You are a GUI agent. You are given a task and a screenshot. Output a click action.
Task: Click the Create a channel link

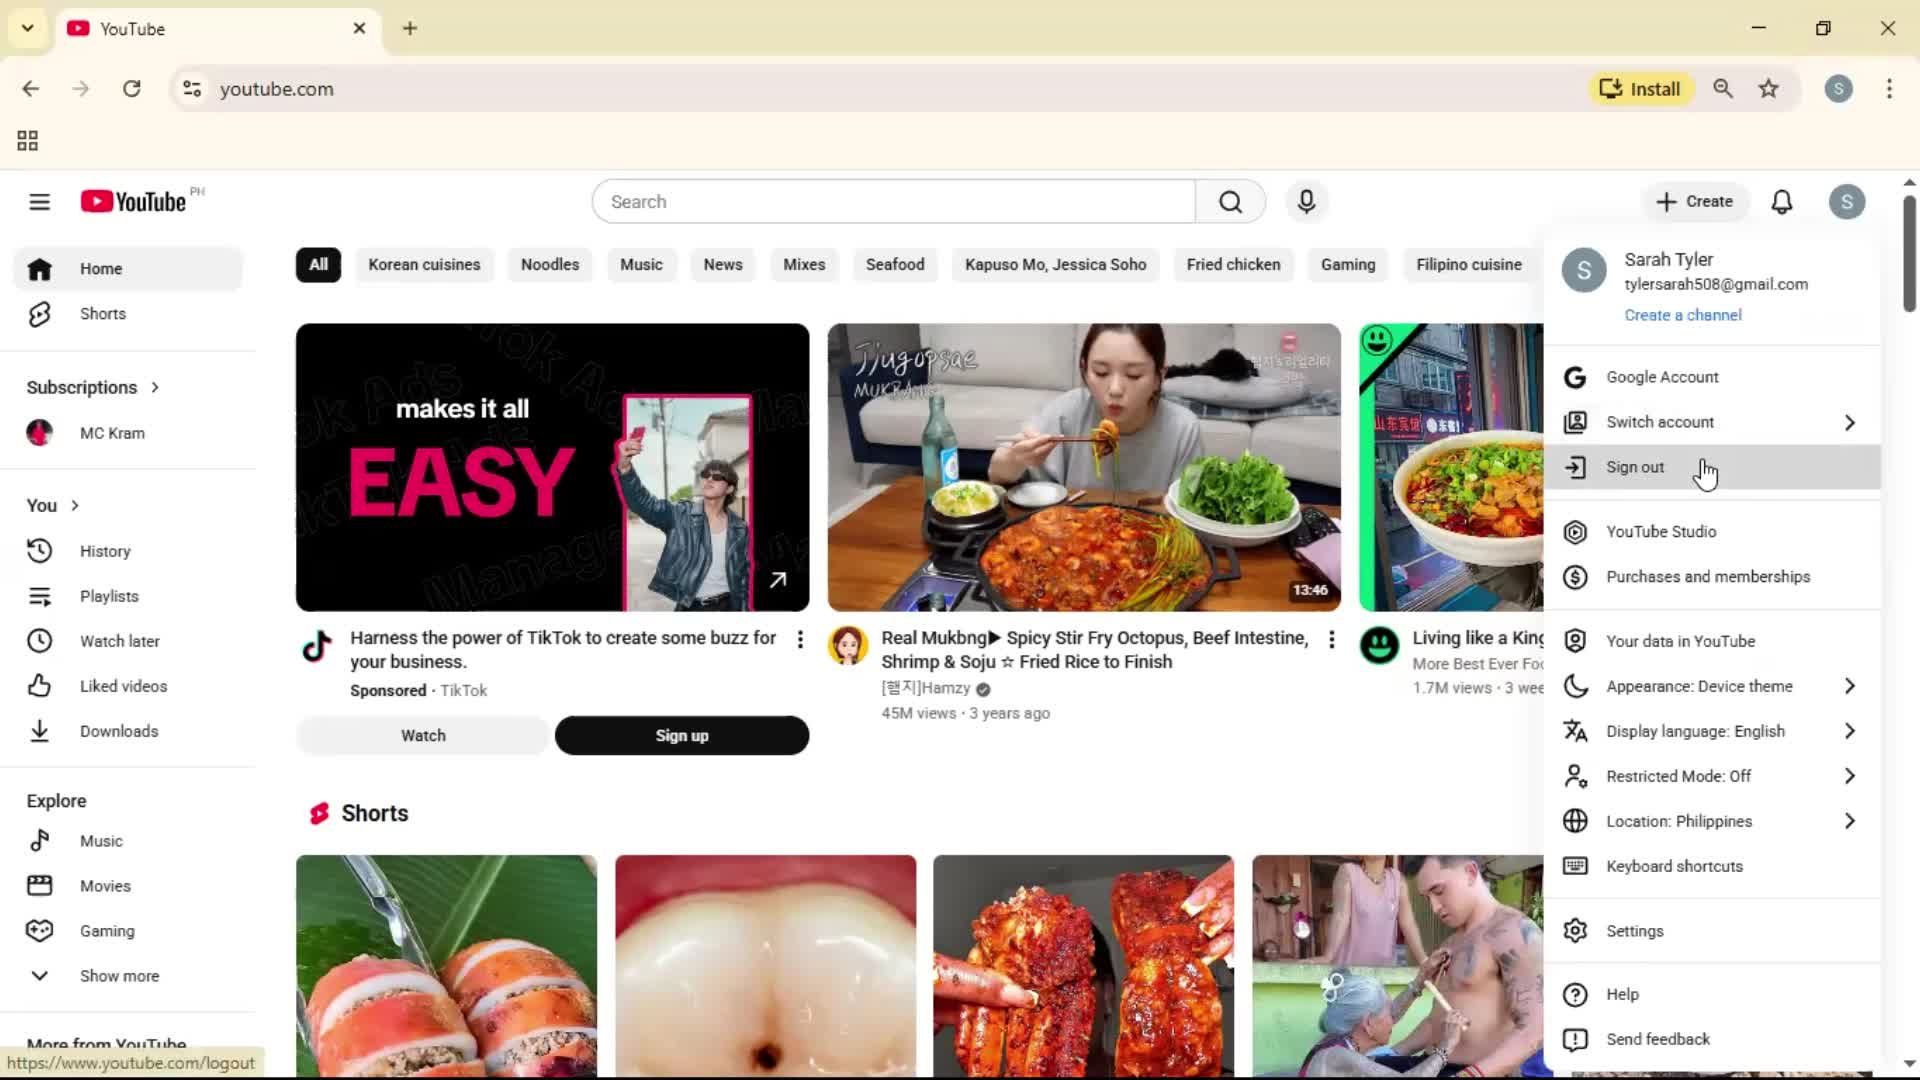click(x=1683, y=314)
